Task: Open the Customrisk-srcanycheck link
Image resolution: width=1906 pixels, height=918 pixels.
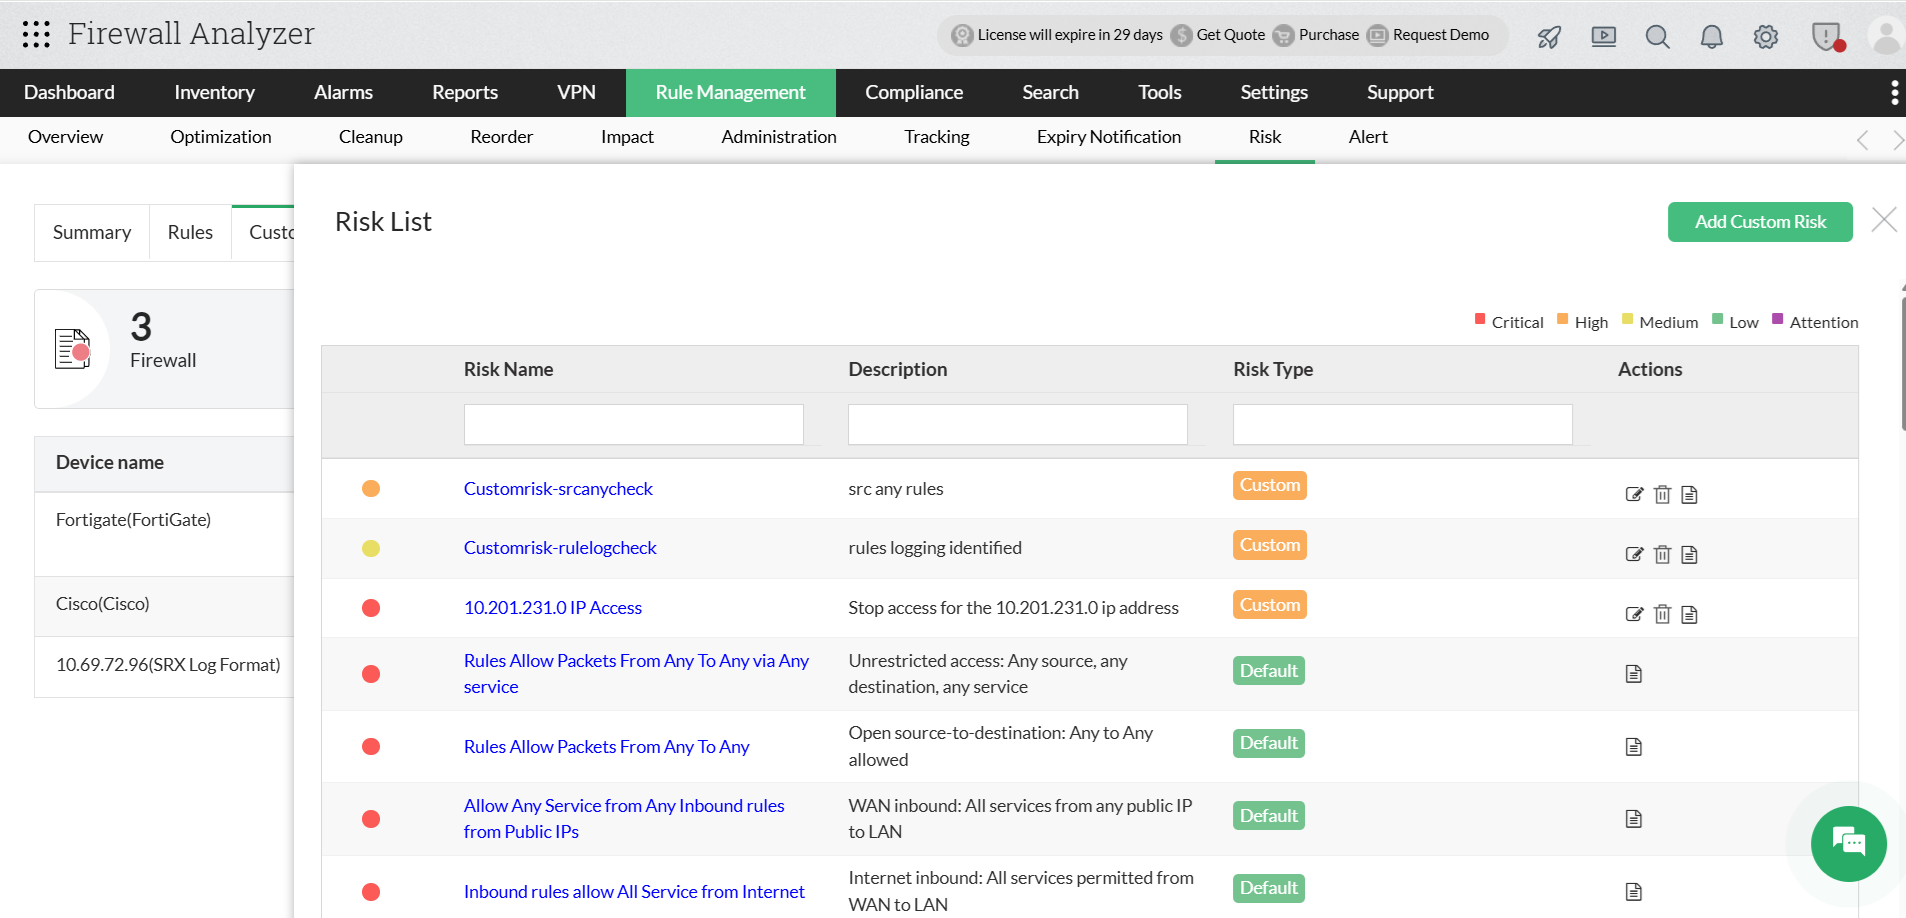Action: (558, 489)
